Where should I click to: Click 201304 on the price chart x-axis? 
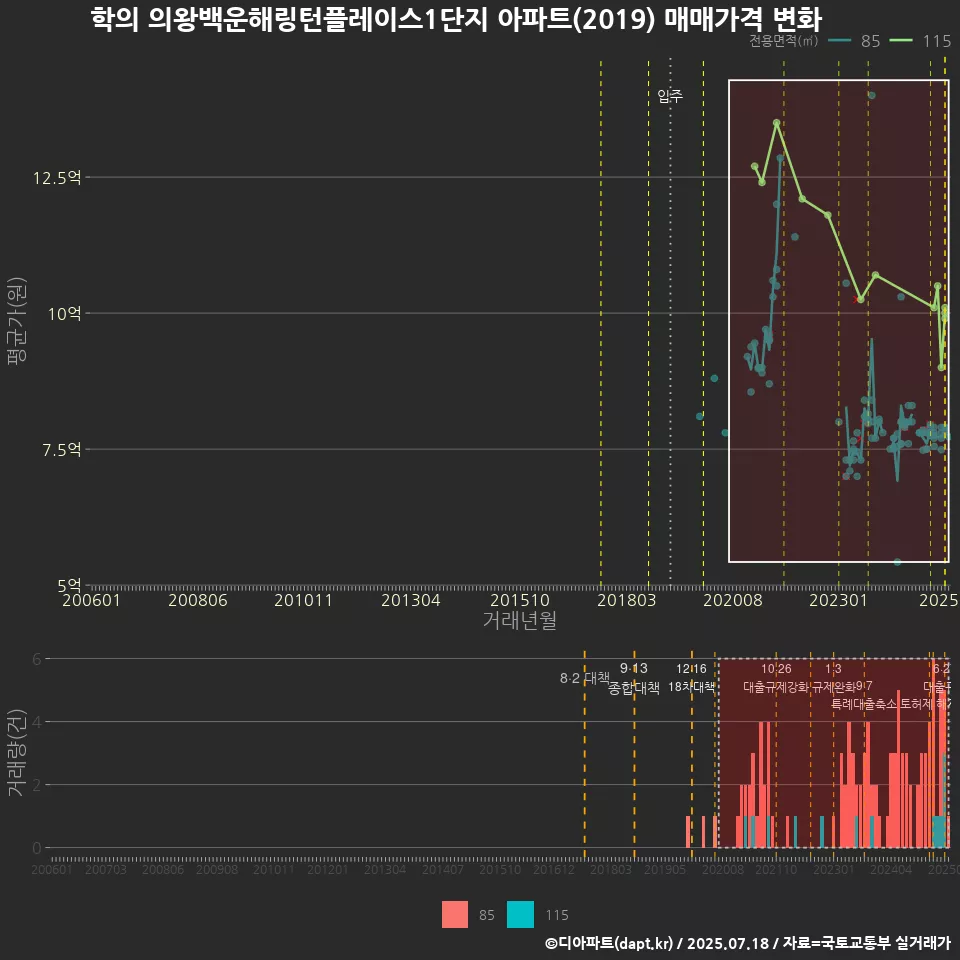[411, 600]
